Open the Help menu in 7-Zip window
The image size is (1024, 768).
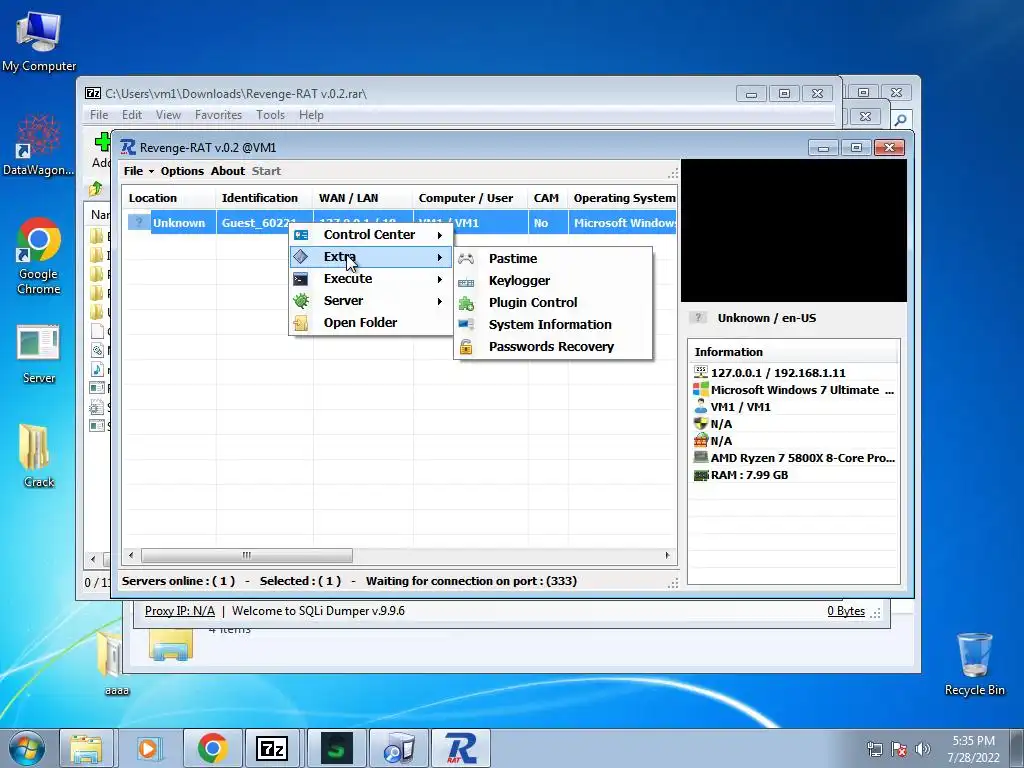311,115
